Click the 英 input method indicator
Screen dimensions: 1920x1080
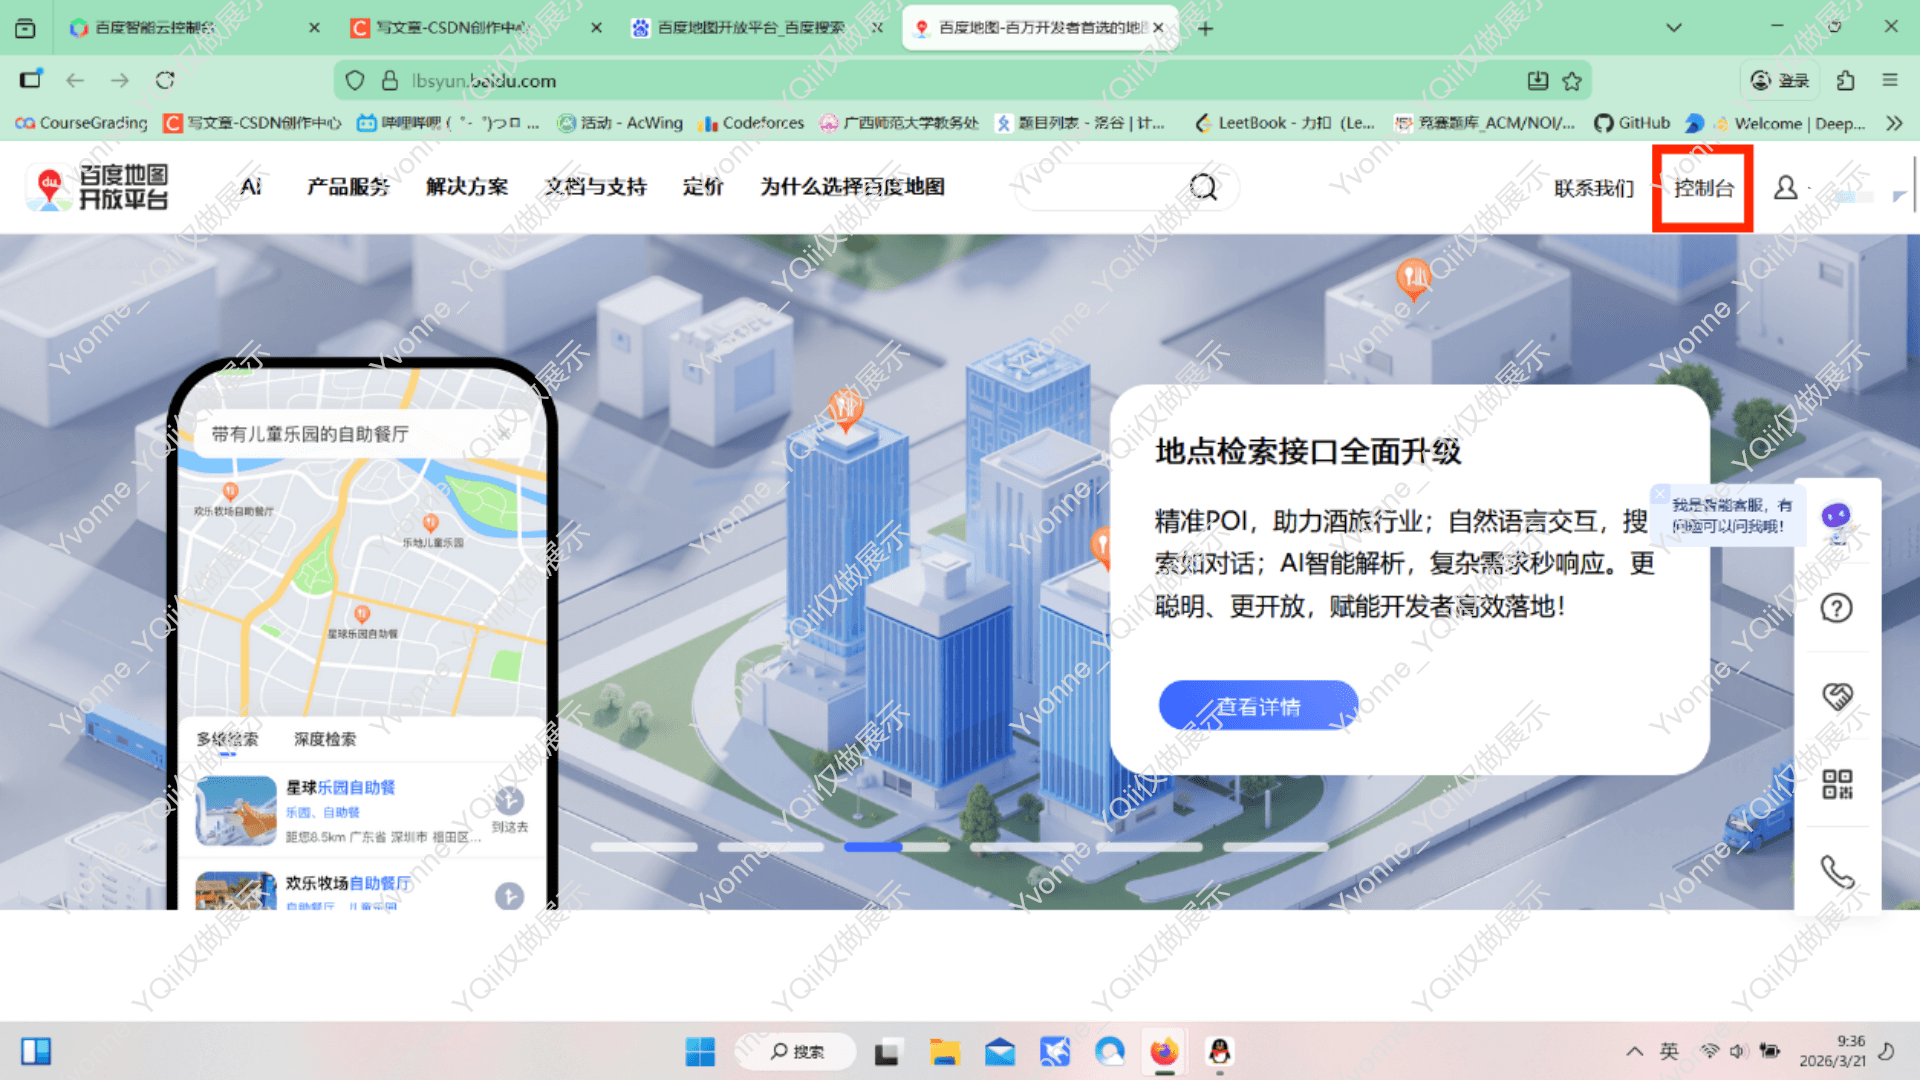click(x=1669, y=1051)
